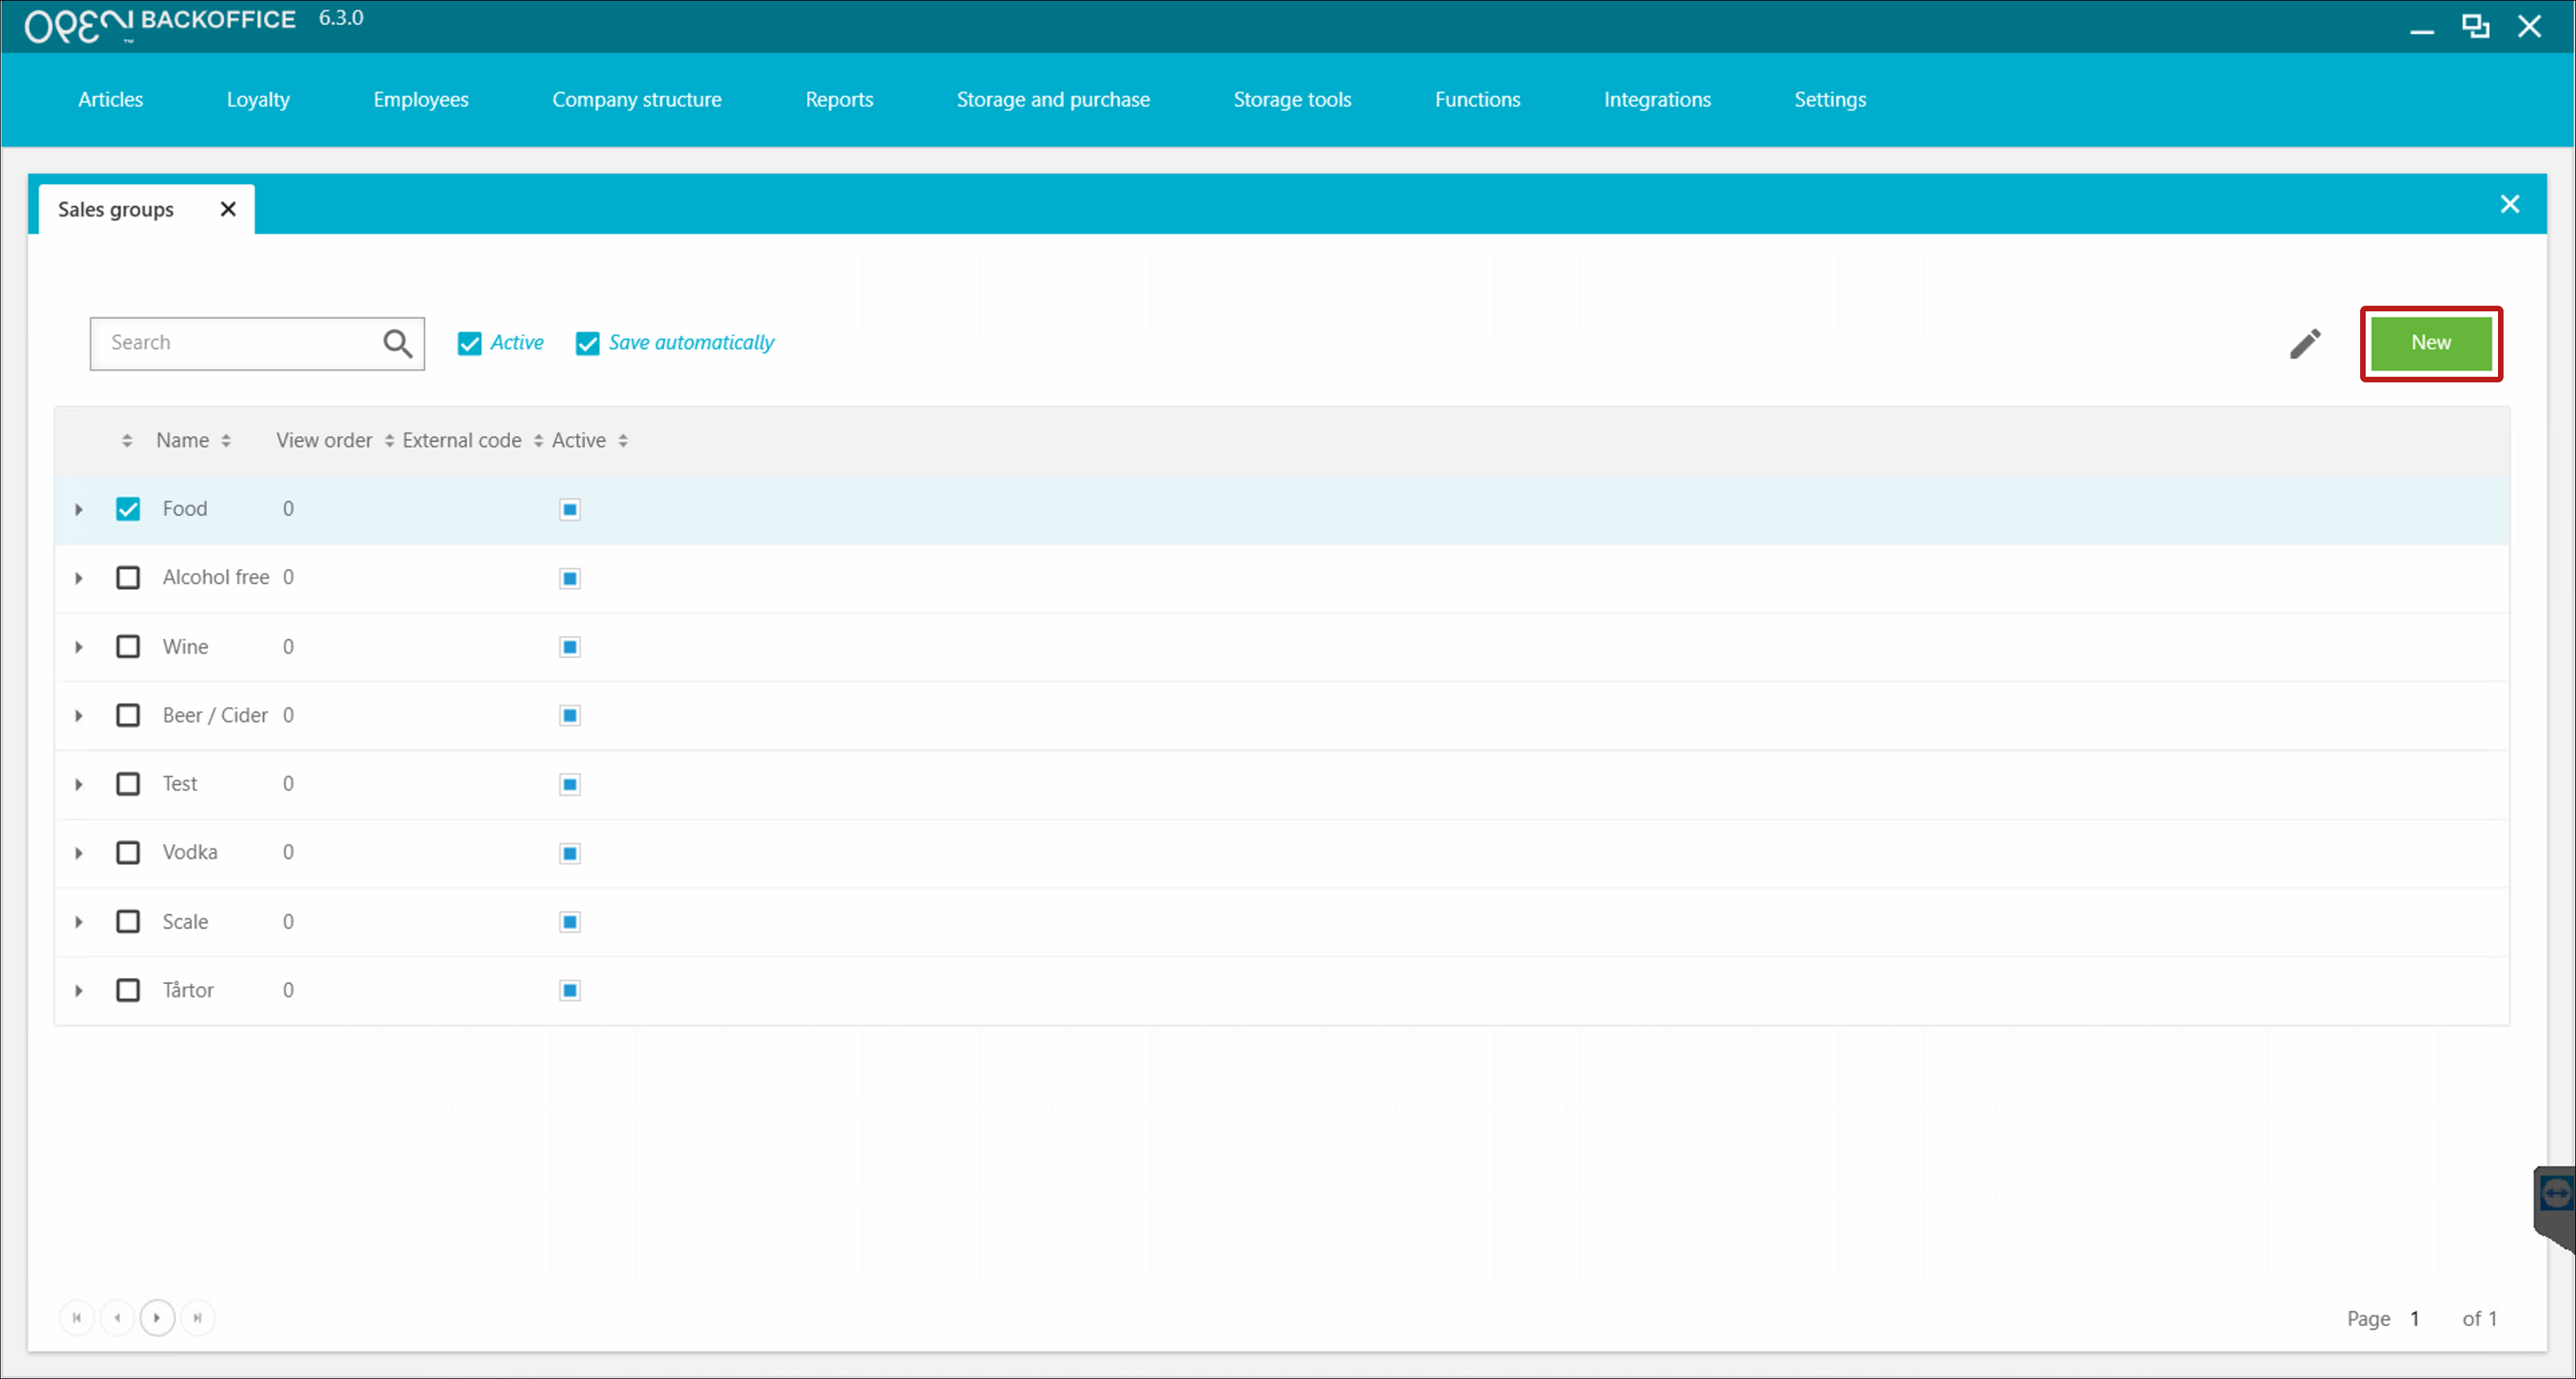Screen dimensions: 2576x1379
Task: Check the Tårtor row checkbox
Action: point(128,990)
